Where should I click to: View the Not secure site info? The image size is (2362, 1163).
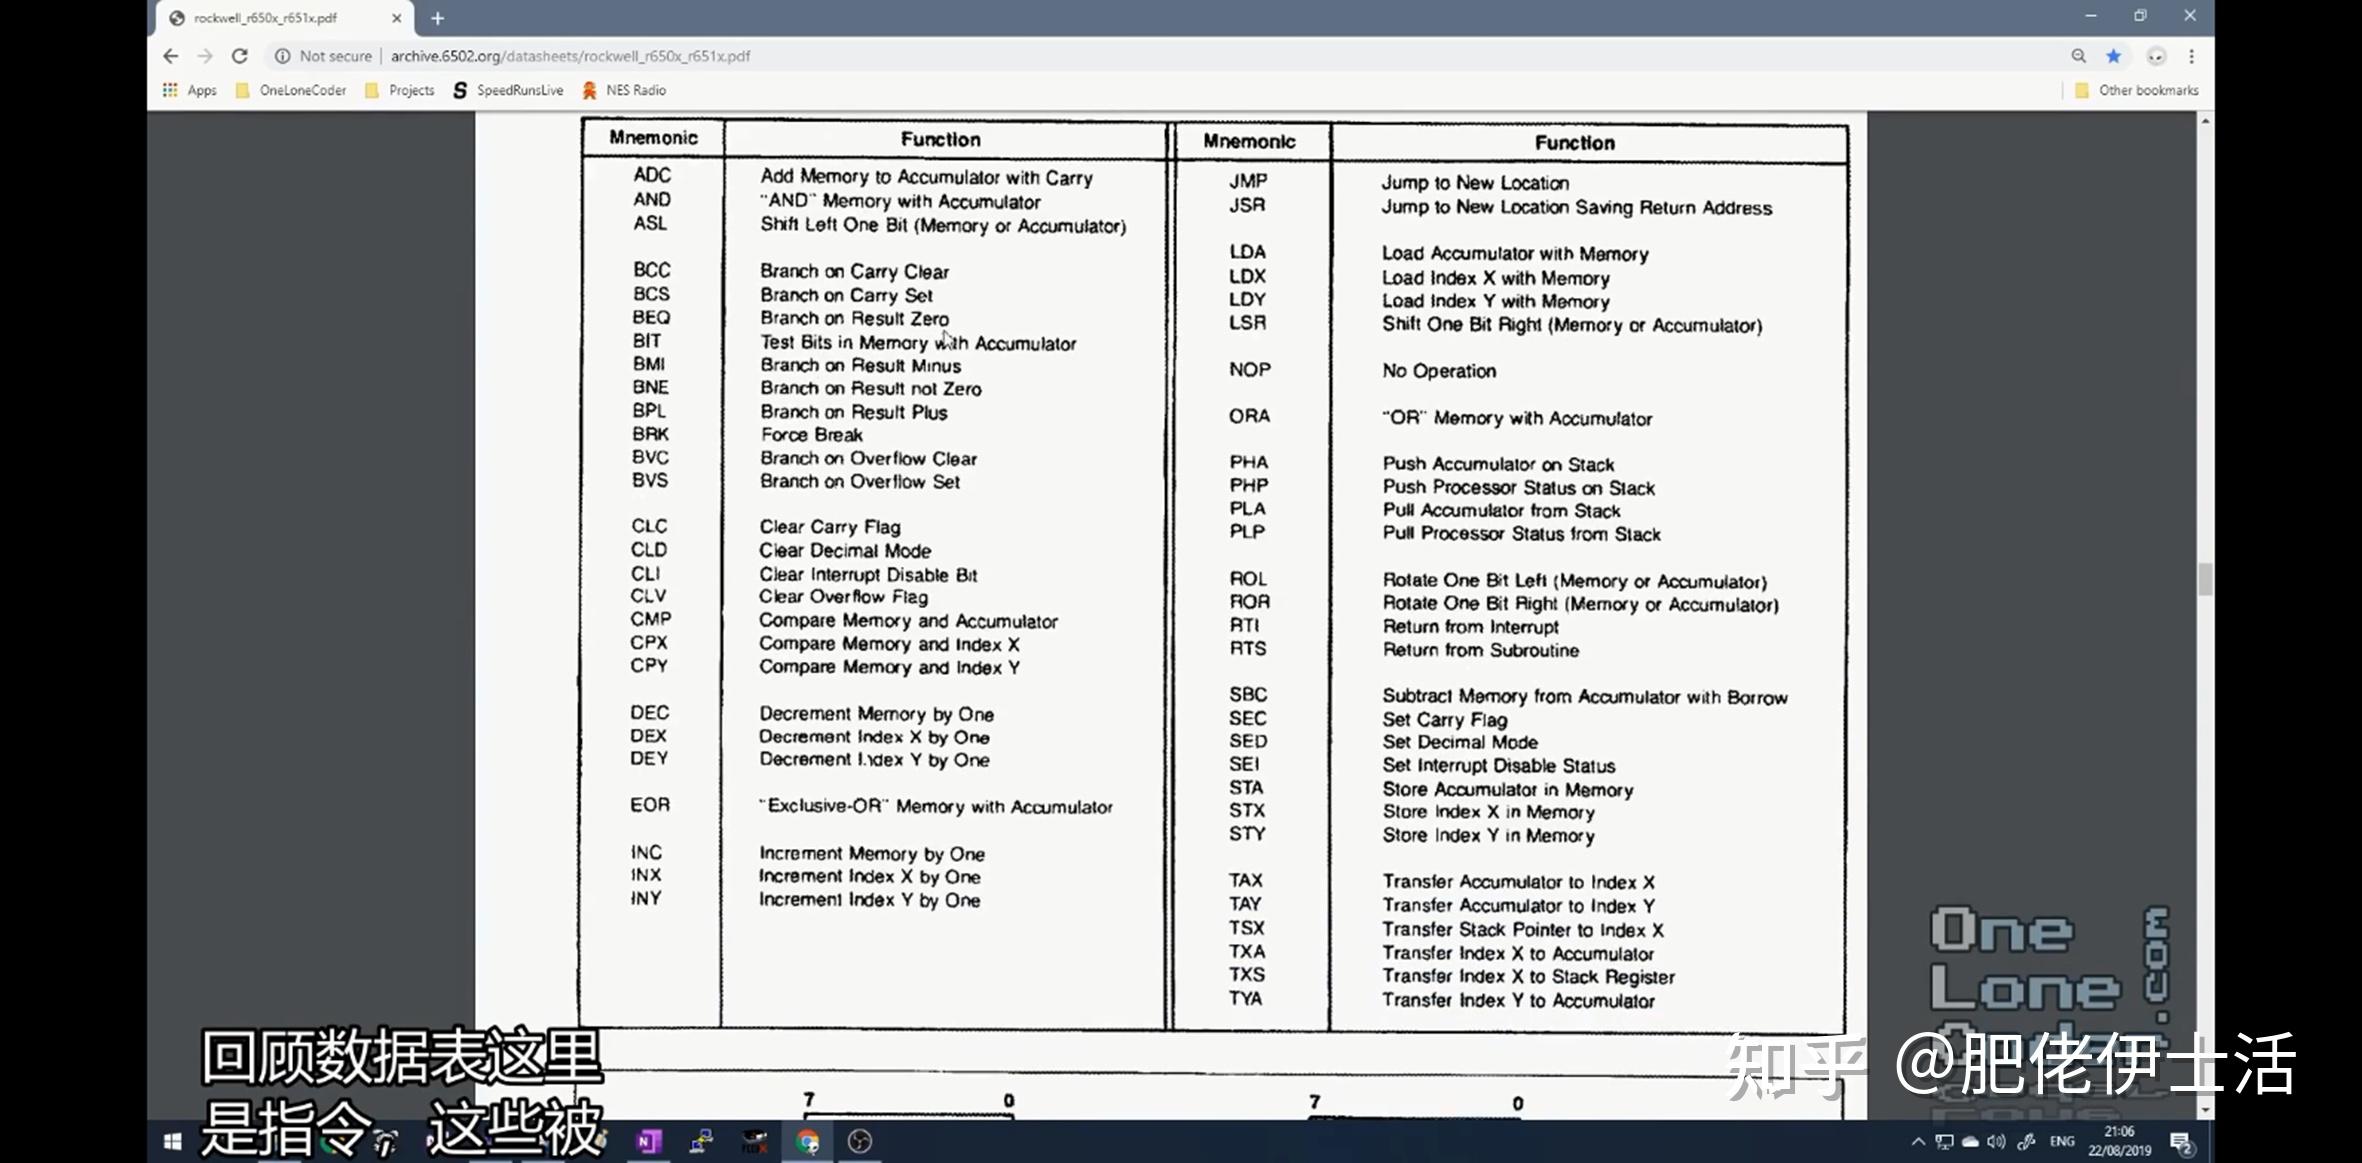[323, 56]
